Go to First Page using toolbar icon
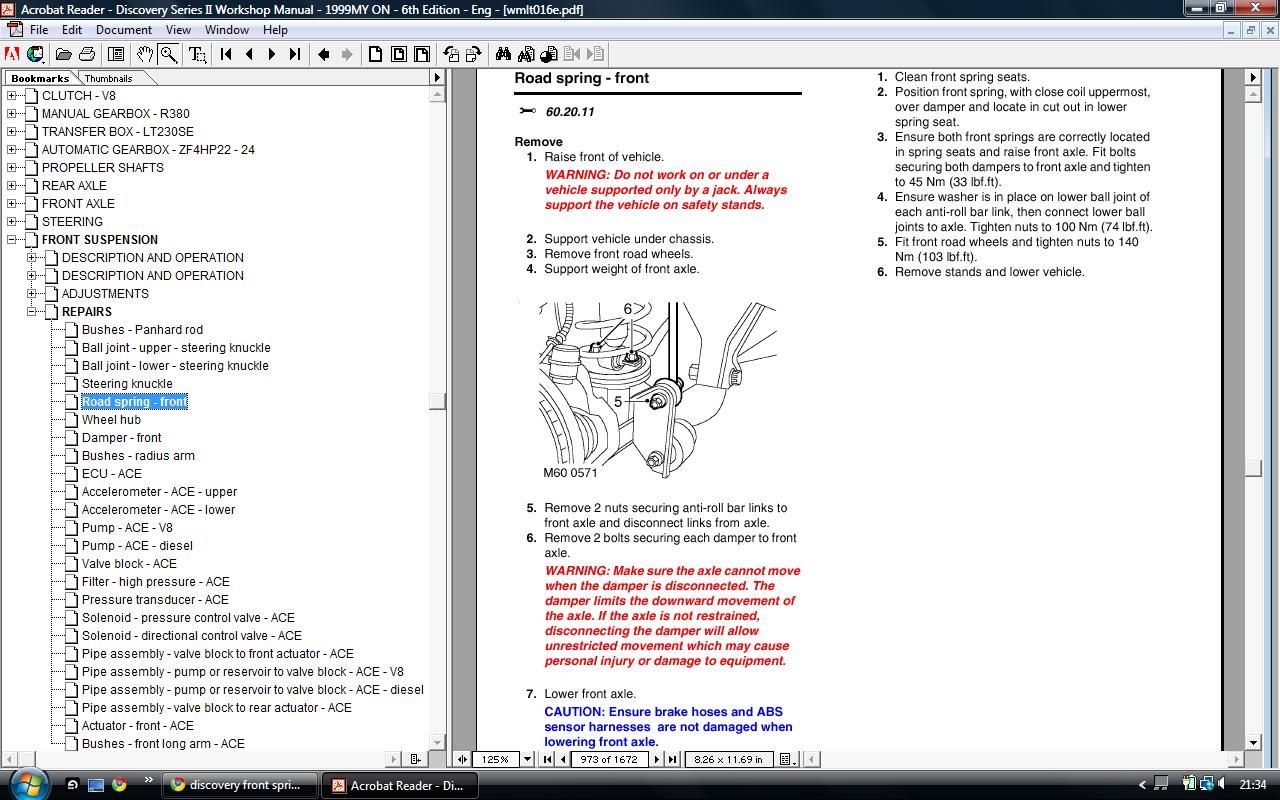Image resolution: width=1280 pixels, height=800 pixels. [x=226, y=54]
